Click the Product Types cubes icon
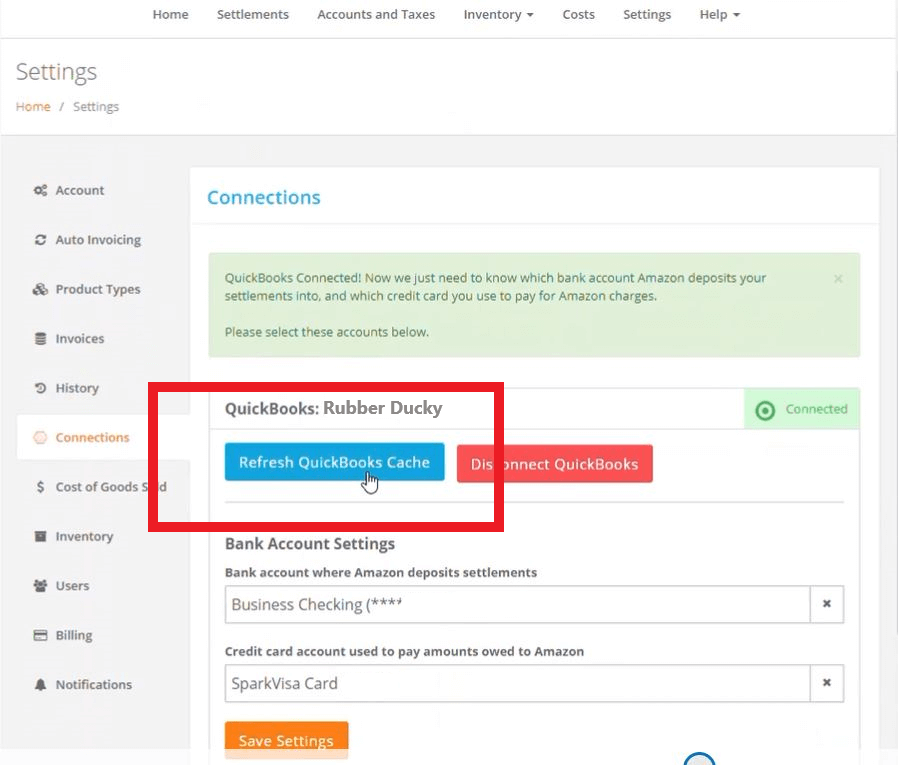 click(x=40, y=289)
